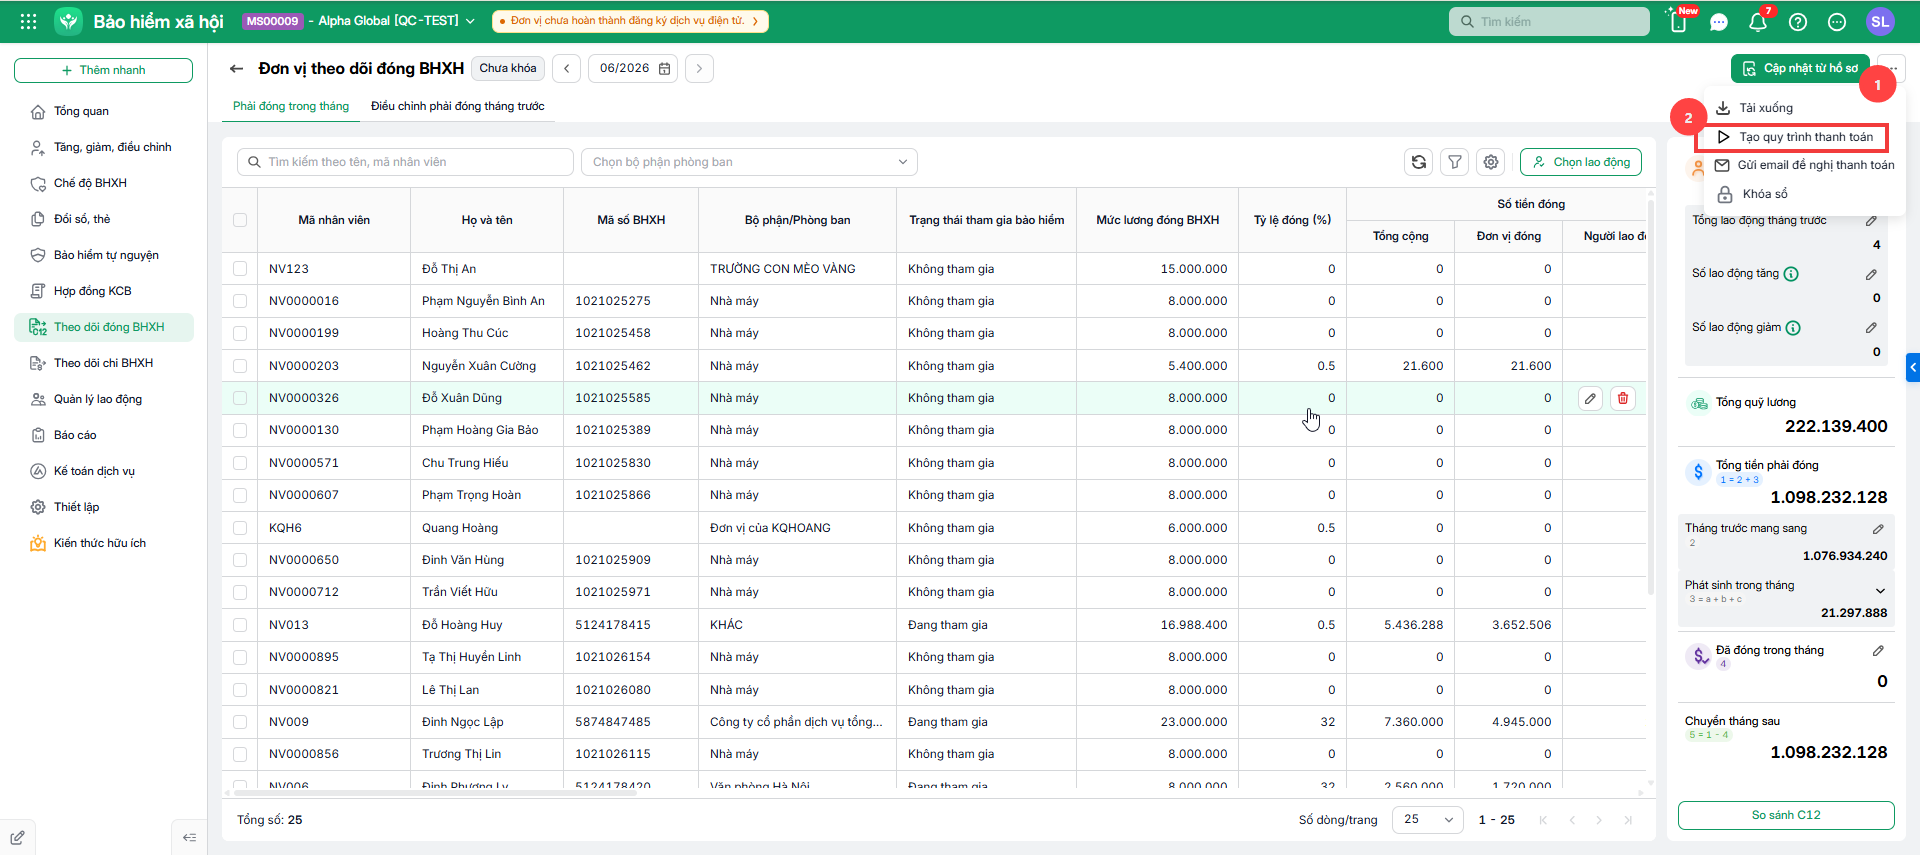Open the notifications bell
This screenshot has height=855, width=1920.
tap(1757, 22)
